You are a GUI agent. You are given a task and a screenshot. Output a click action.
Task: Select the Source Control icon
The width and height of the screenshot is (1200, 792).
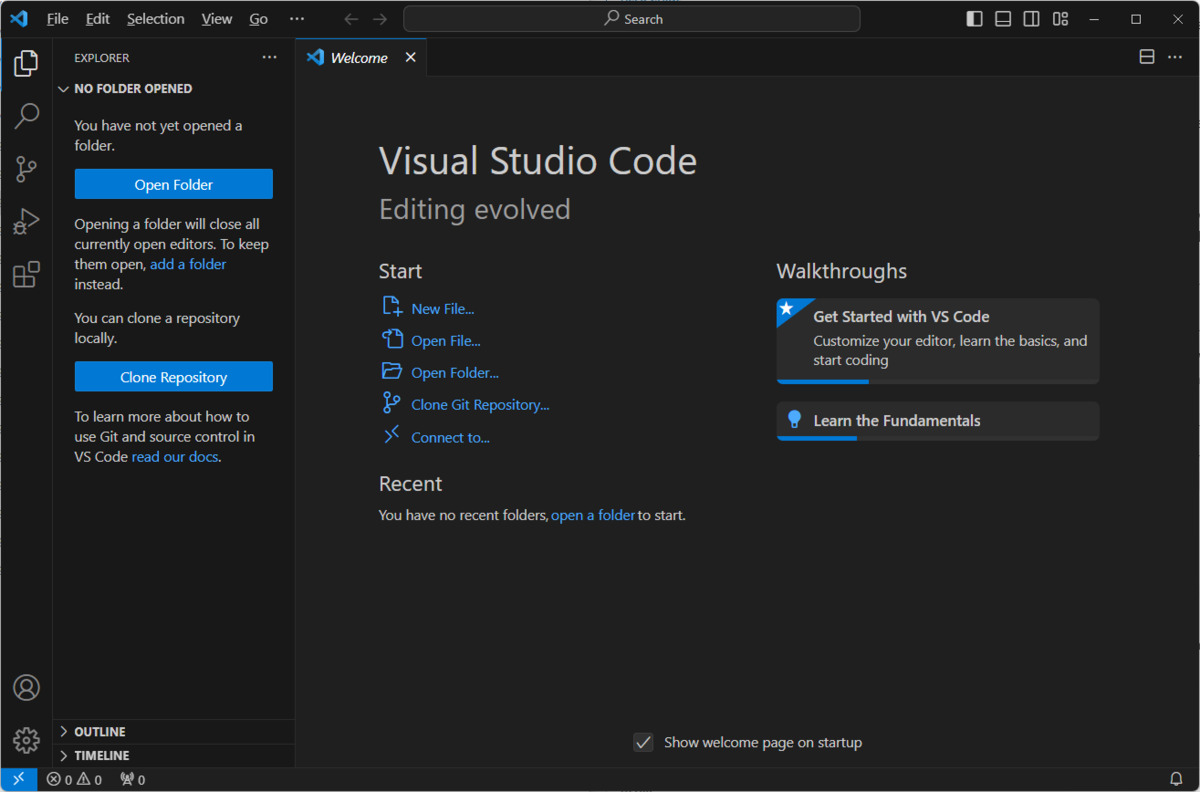26,169
